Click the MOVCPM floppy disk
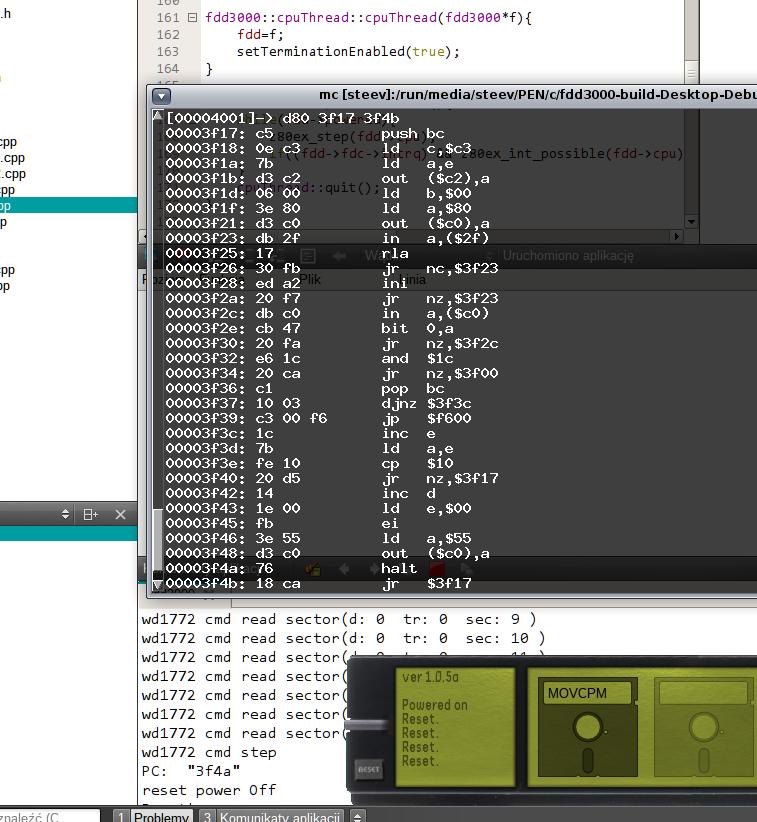757x822 pixels. point(588,726)
